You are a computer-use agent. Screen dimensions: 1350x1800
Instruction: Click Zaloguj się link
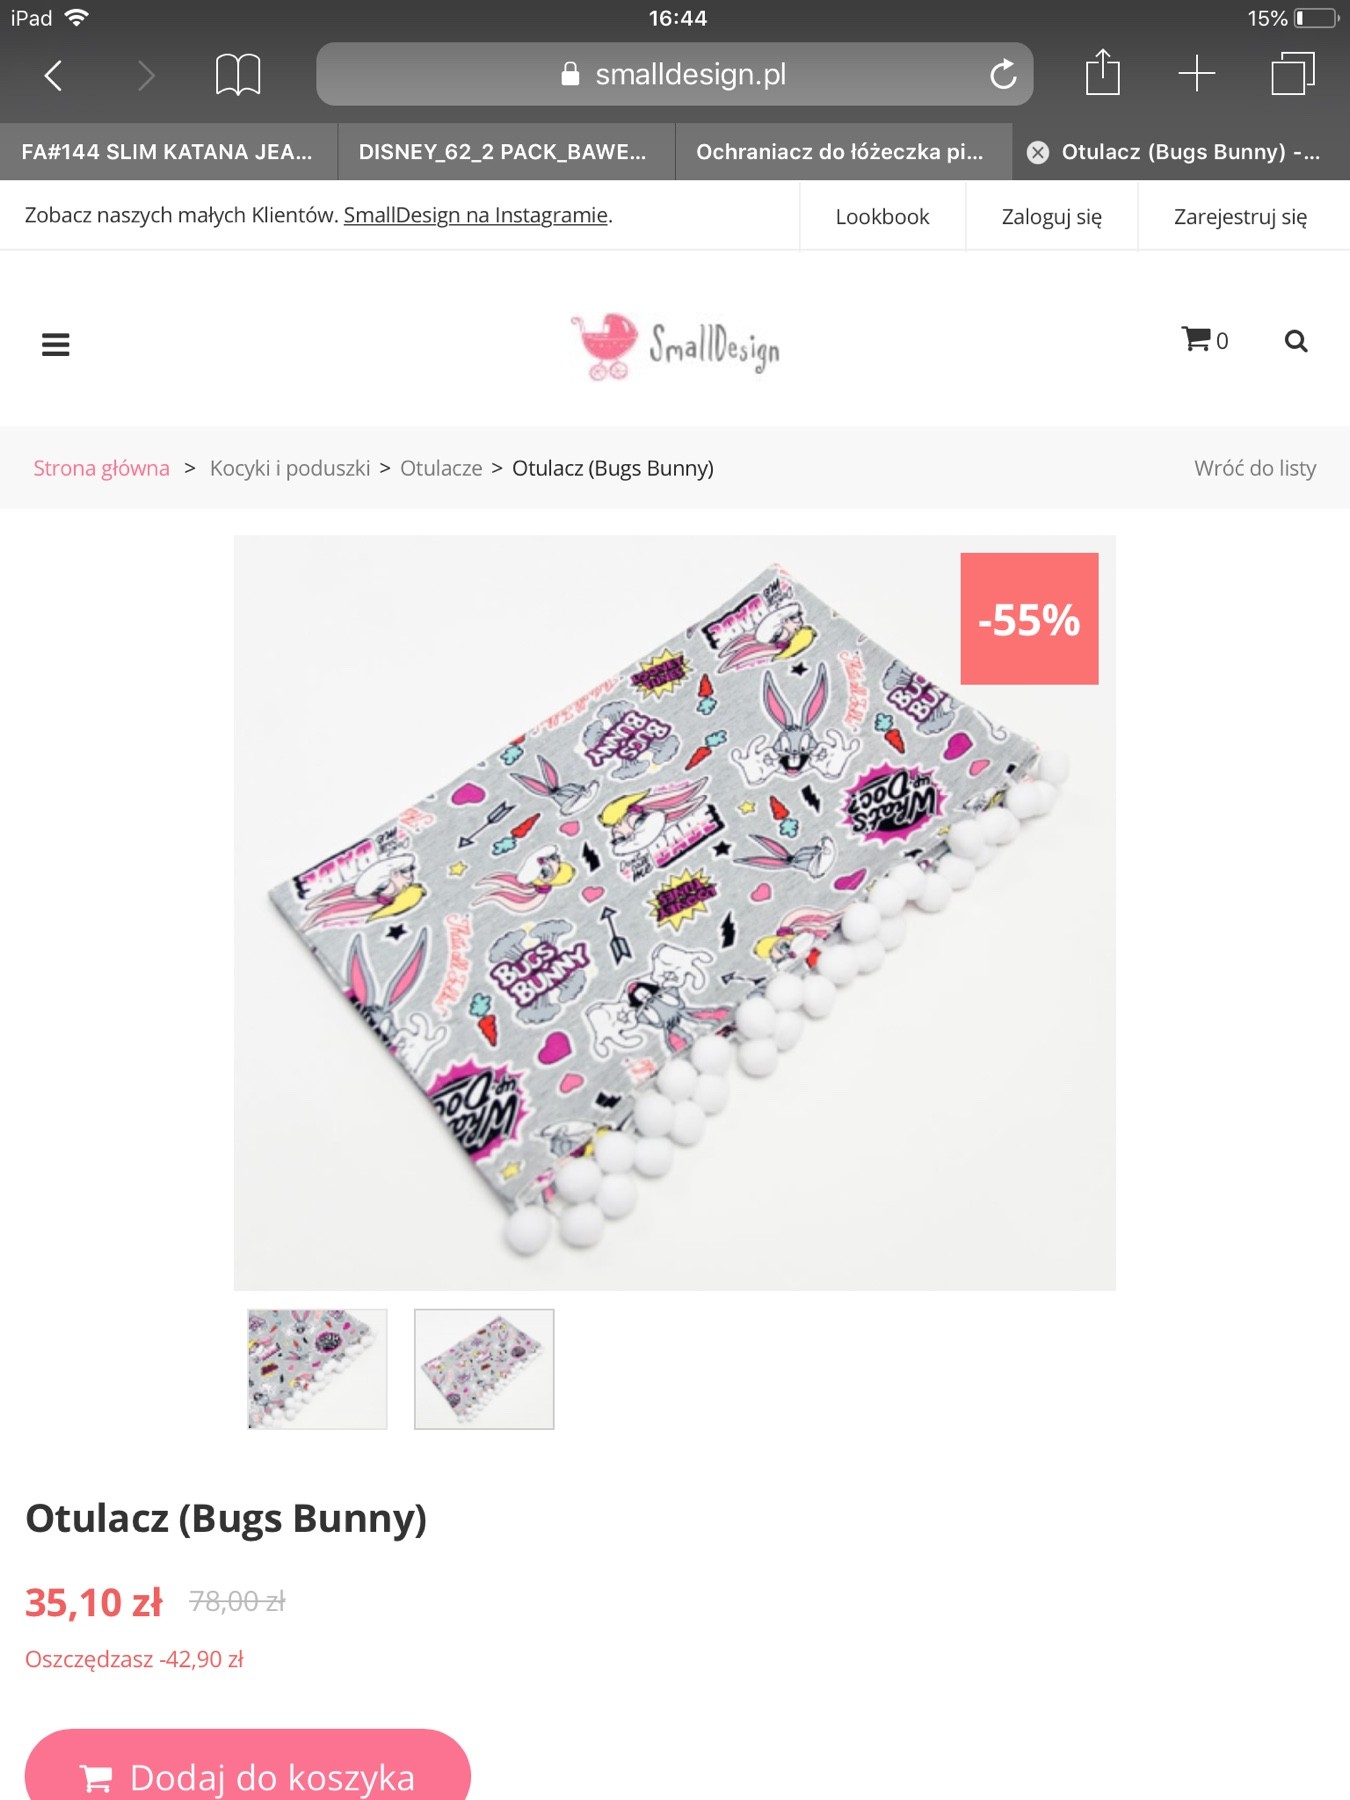(1052, 217)
